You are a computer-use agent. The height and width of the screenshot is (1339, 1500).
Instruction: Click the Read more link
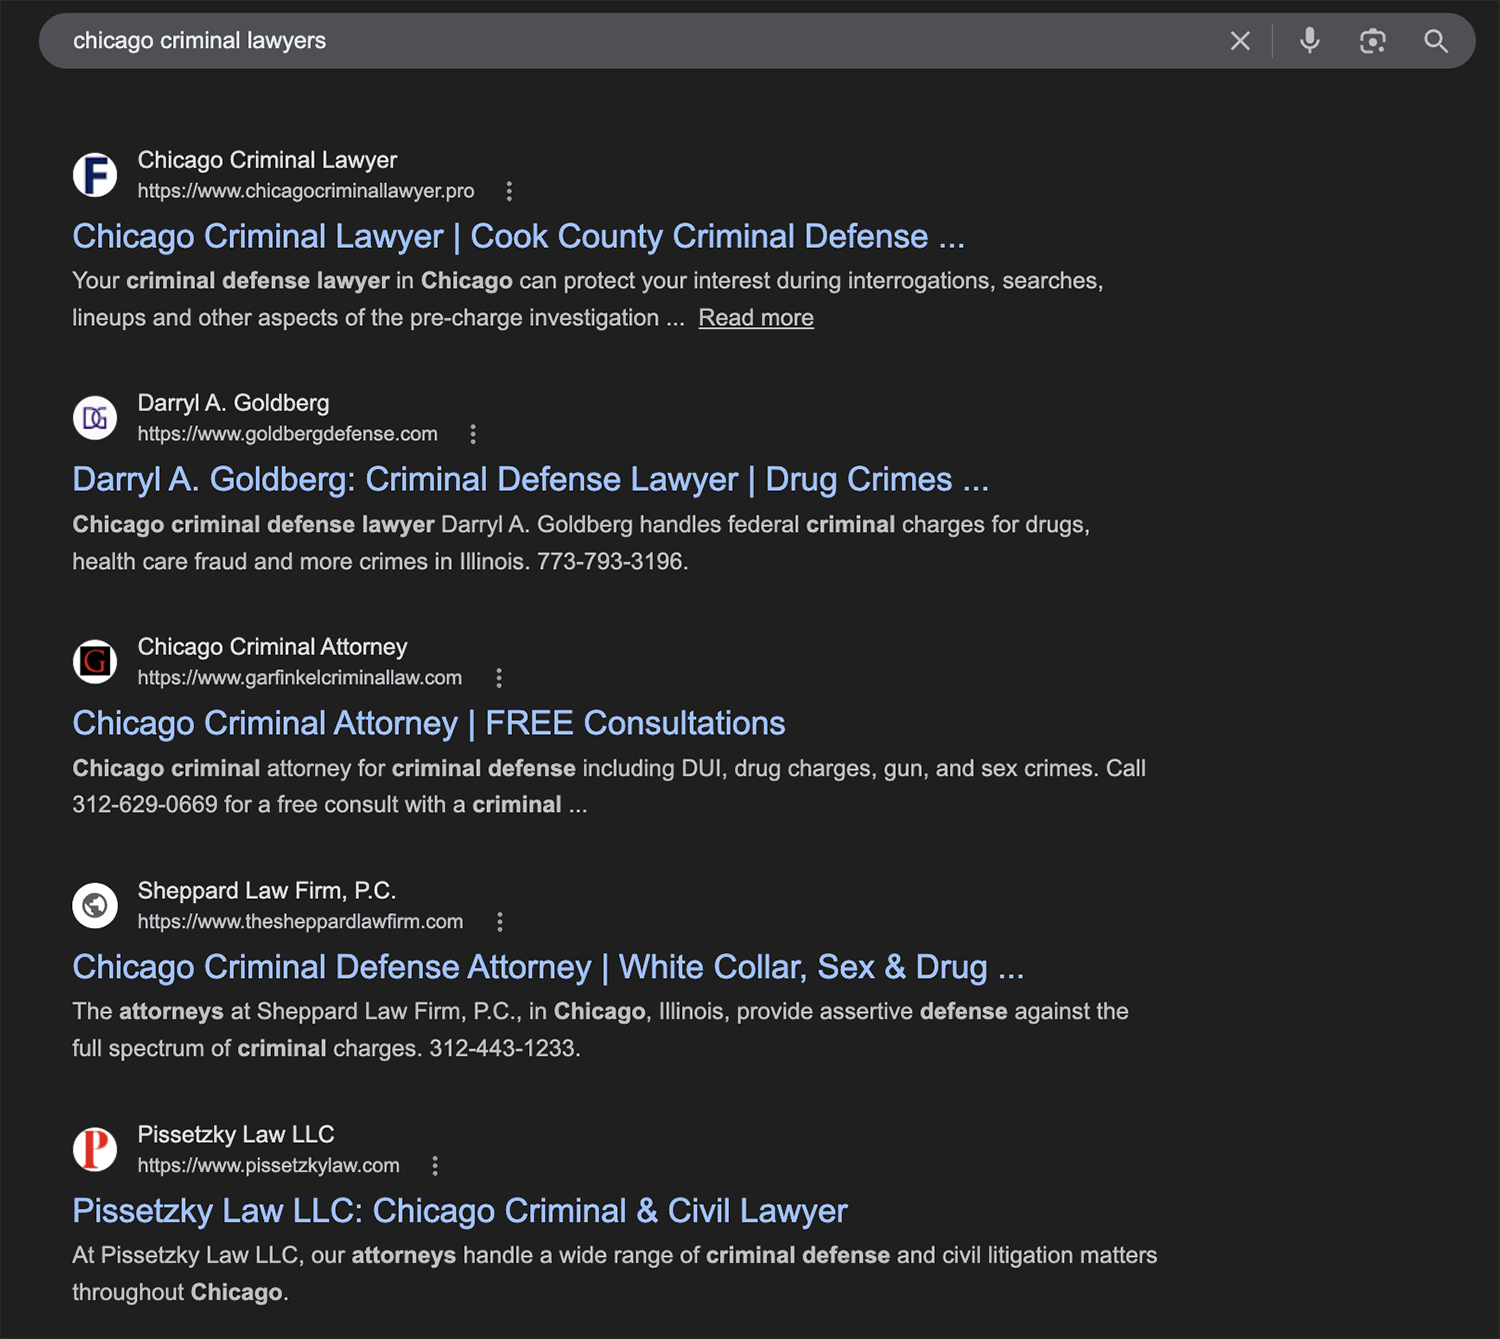tap(756, 317)
